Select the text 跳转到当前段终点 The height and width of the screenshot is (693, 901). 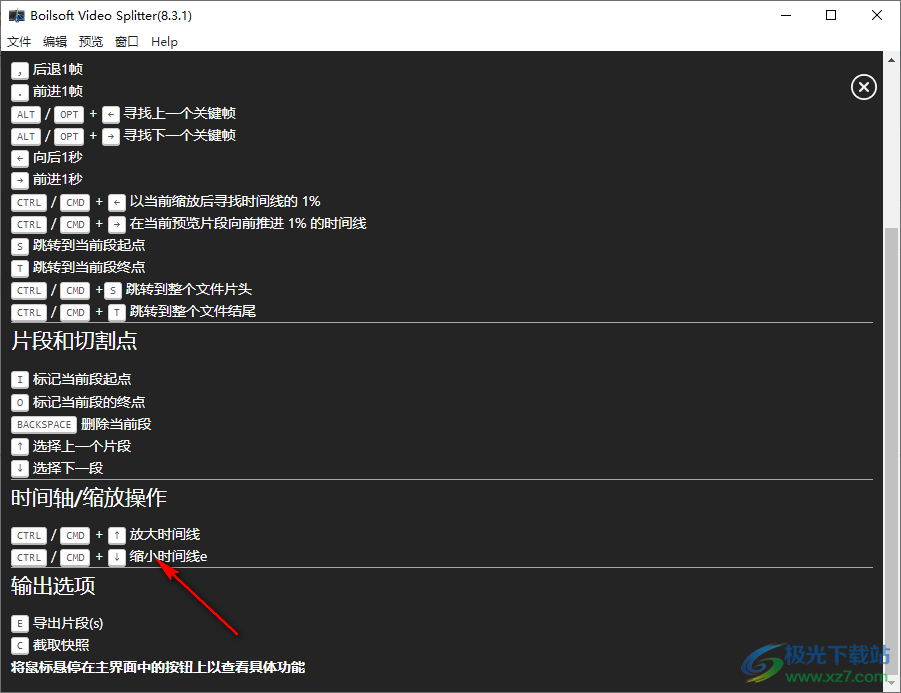coord(89,267)
